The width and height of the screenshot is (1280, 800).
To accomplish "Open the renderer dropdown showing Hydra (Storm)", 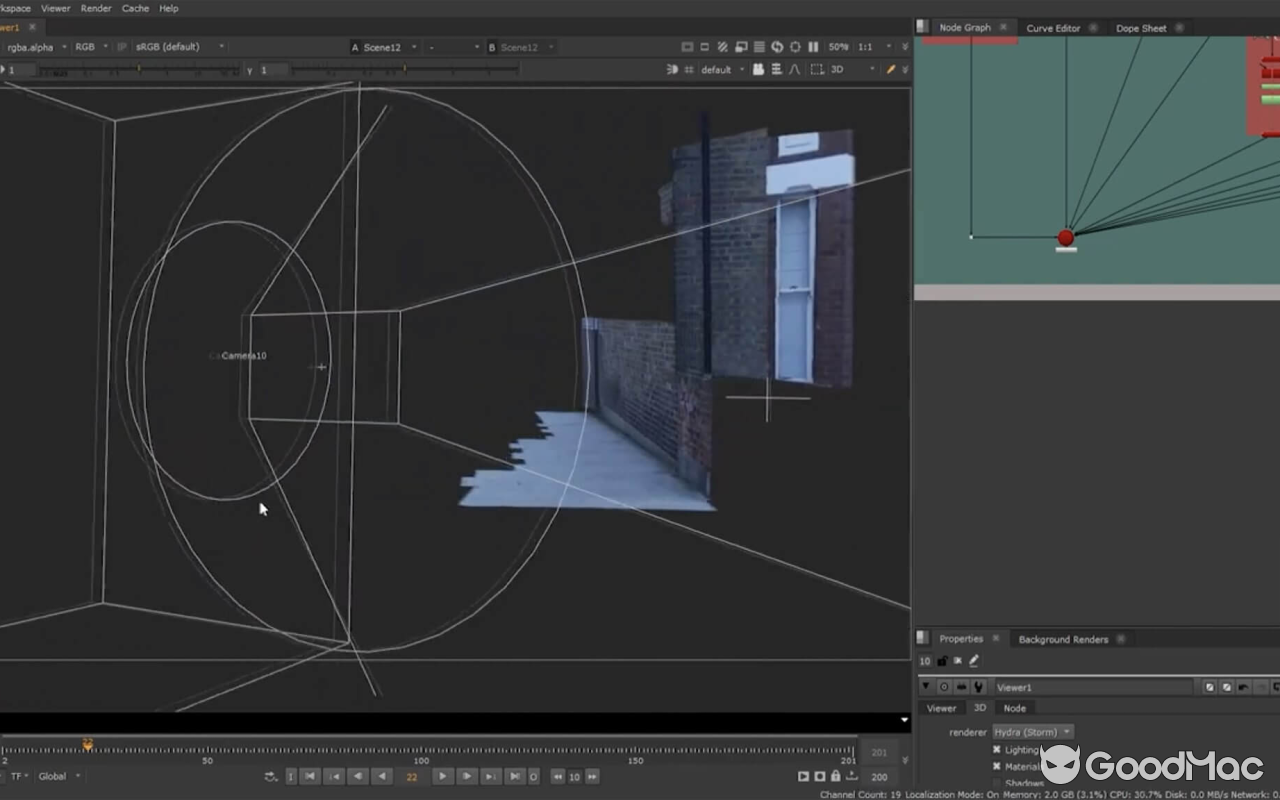I will 1032,731.
